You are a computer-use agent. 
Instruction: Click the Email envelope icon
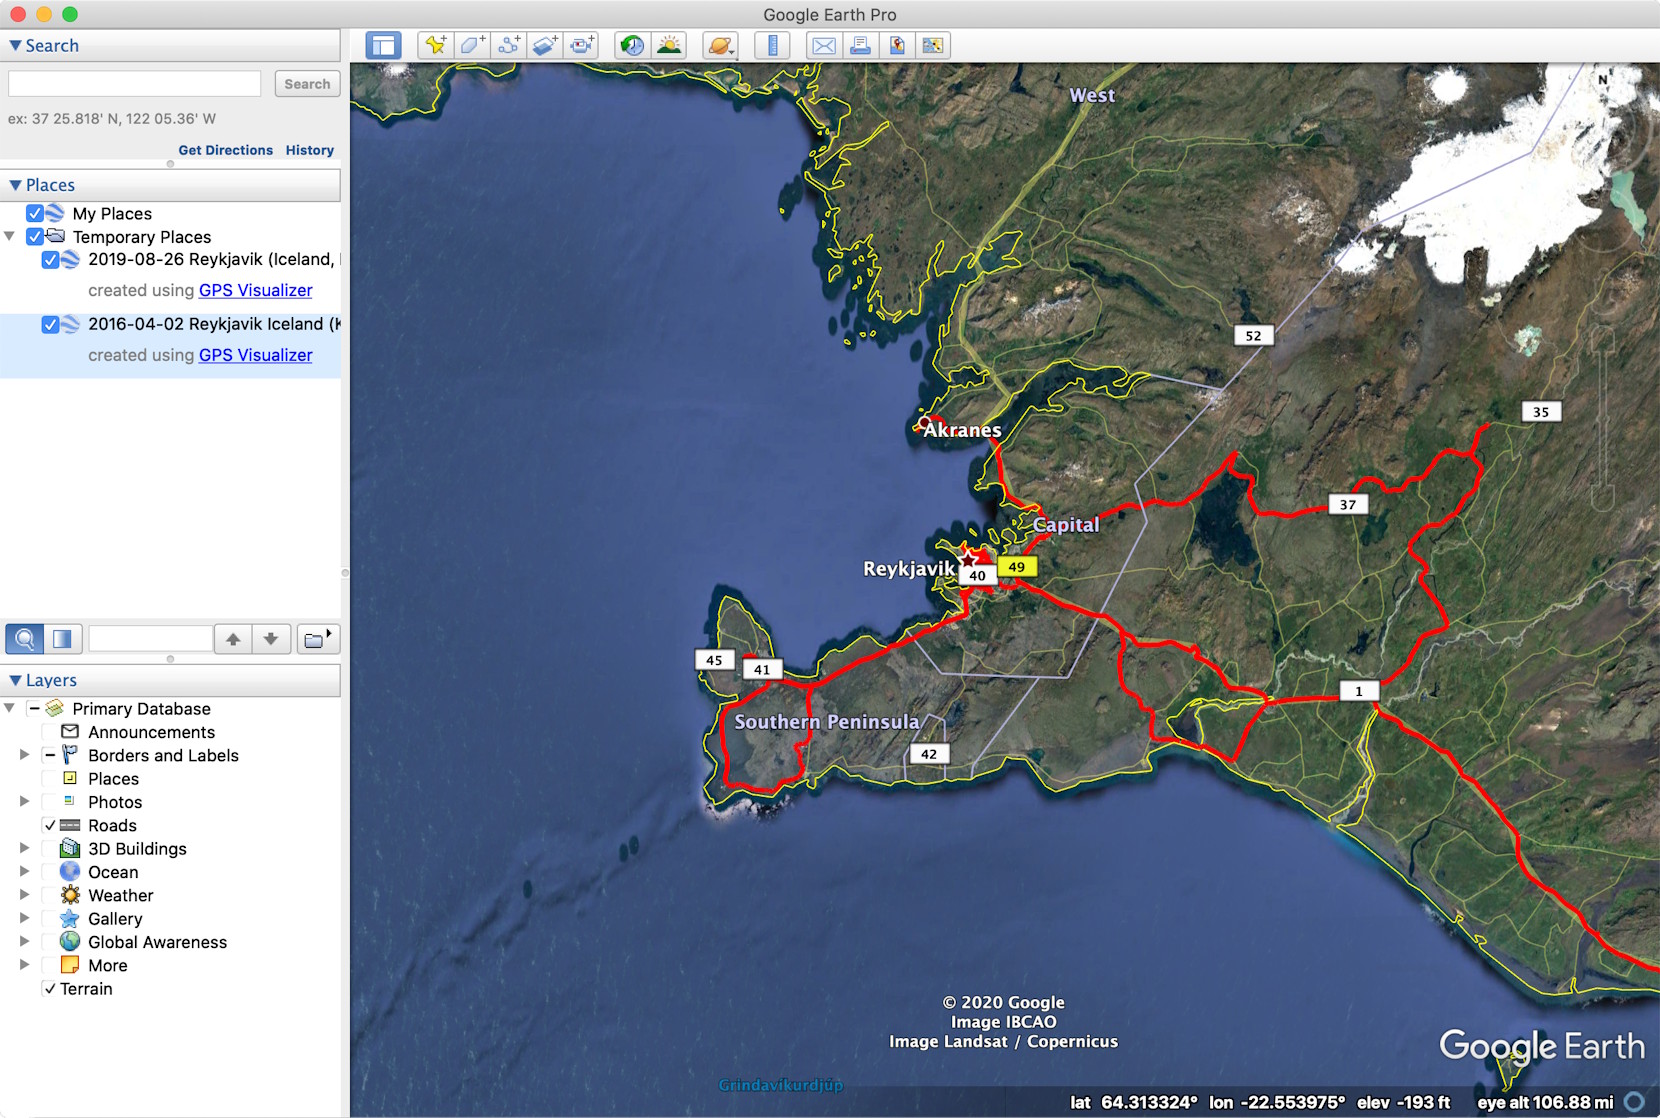[824, 45]
